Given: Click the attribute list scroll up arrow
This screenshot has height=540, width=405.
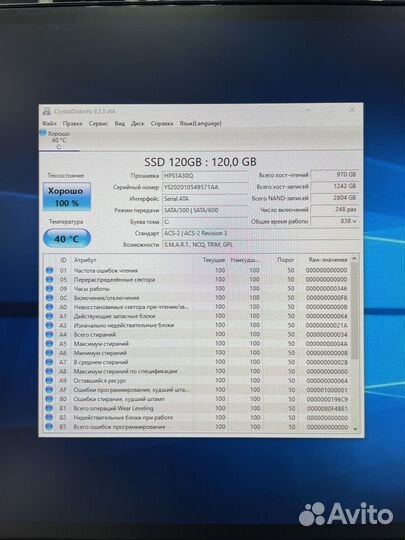Looking at the screenshot, I should click(x=355, y=259).
